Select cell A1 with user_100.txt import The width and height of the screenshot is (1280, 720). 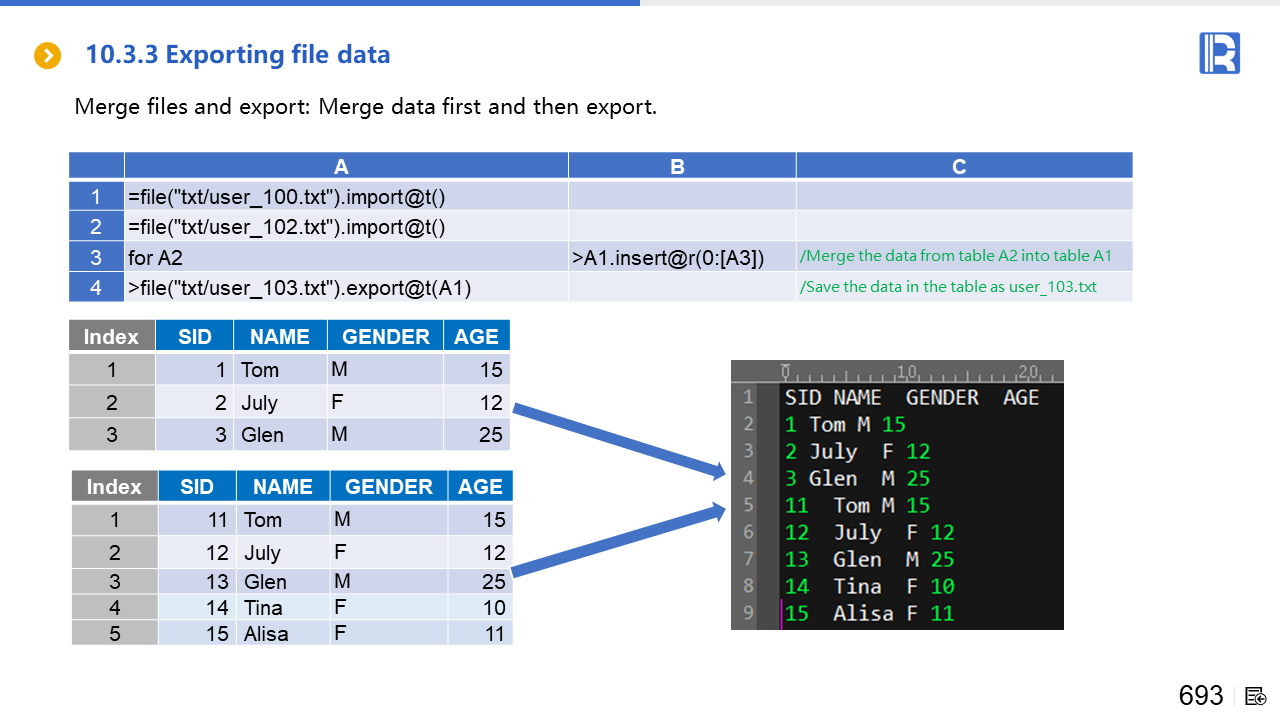346,197
